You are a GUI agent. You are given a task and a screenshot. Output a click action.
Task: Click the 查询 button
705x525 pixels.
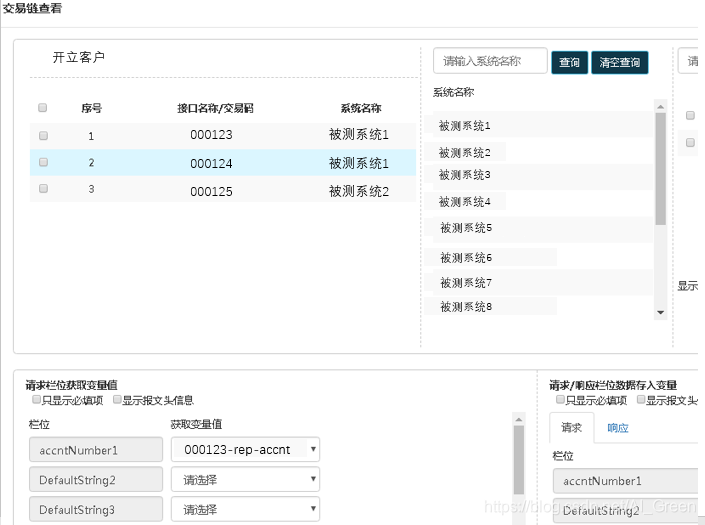click(x=569, y=62)
